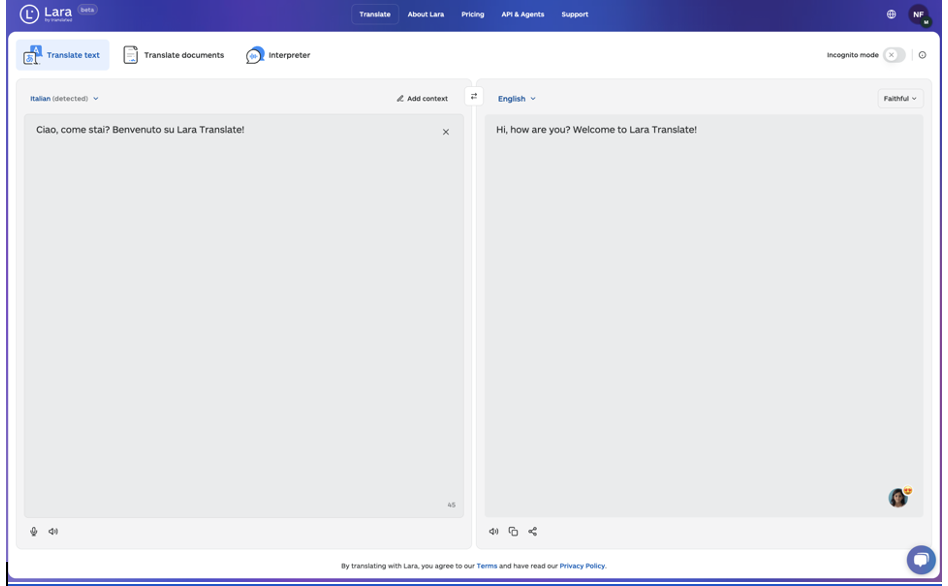Open the Italian detected source language dropdown
The image size is (948, 586).
tap(64, 99)
